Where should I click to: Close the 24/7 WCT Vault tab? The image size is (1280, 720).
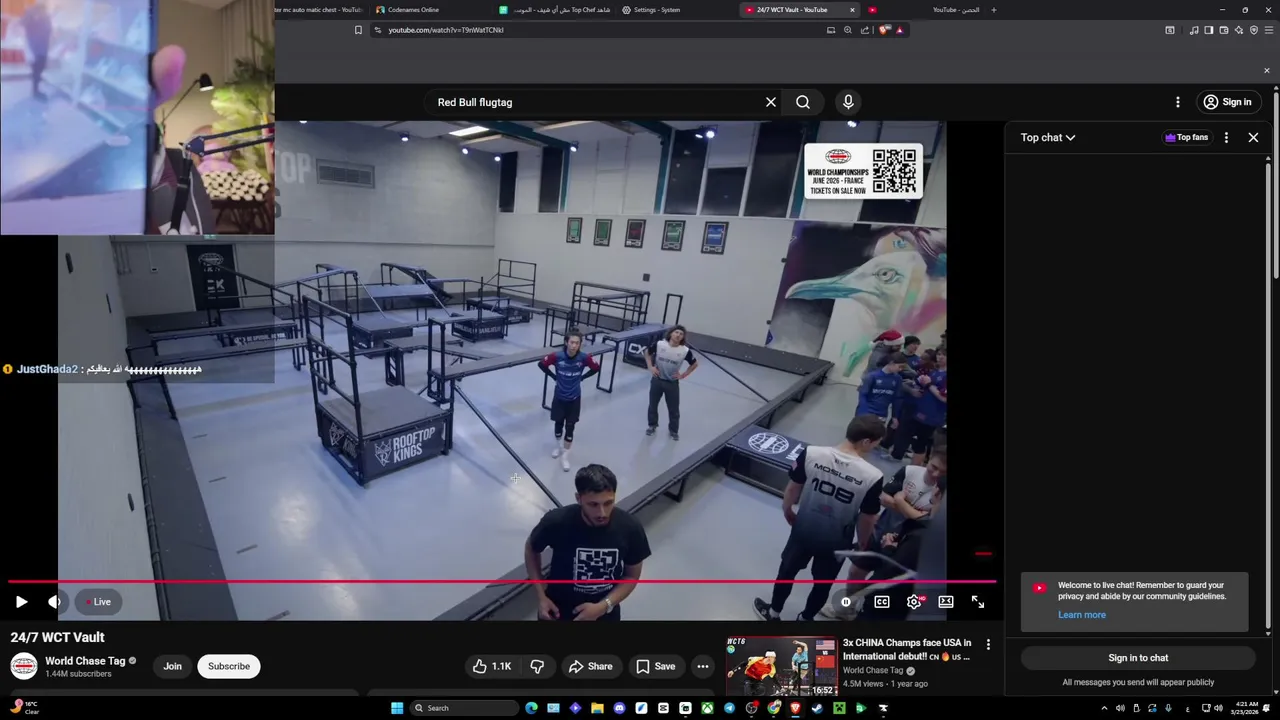[x=852, y=10]
